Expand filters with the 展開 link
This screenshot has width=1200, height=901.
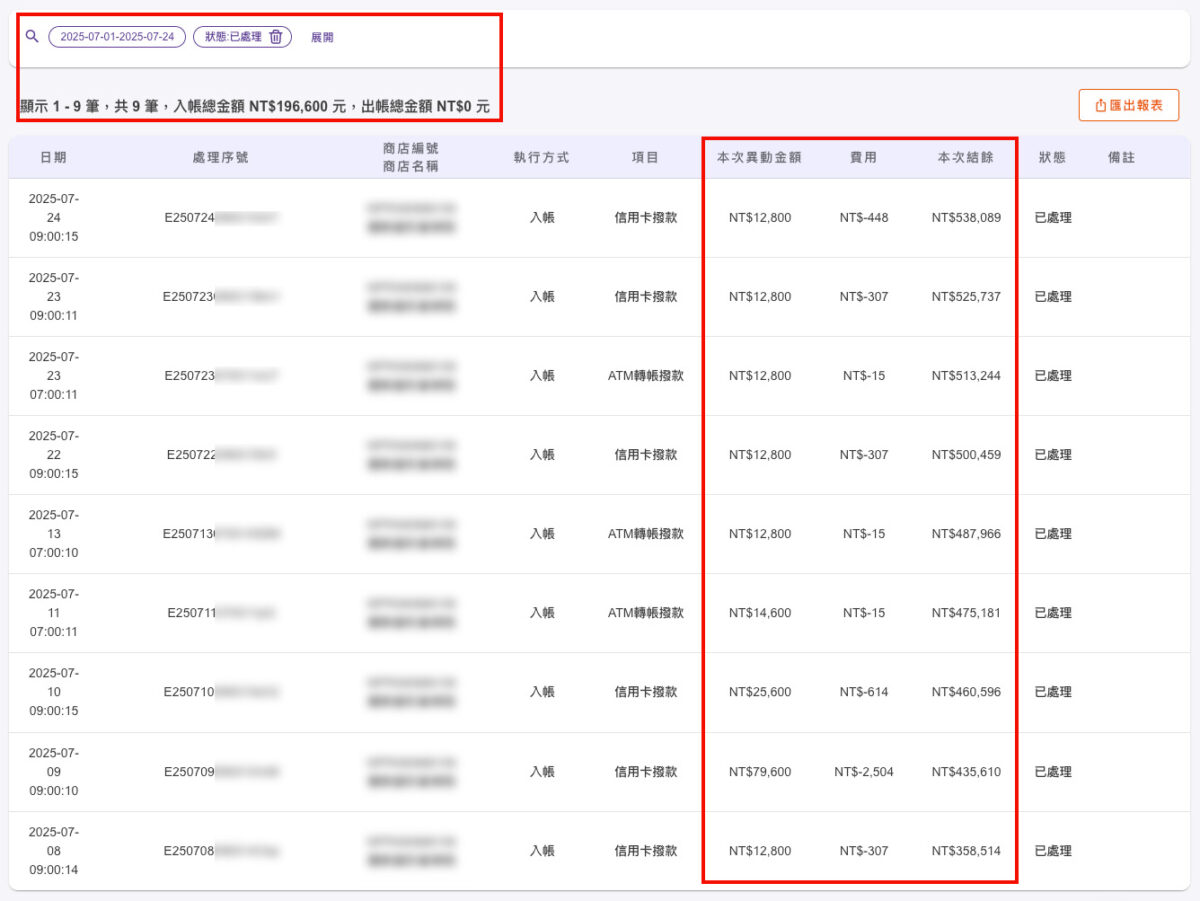[x=322, y=37]
